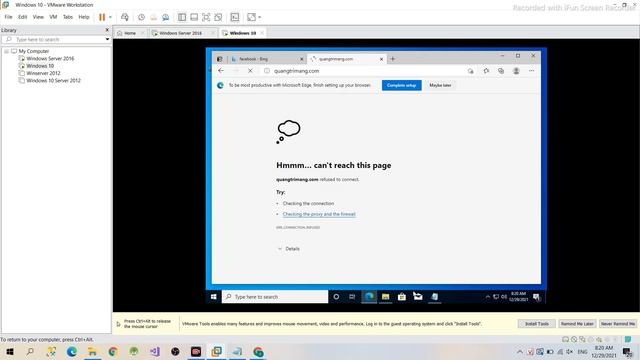This screenshot has height=360, width=640.
Task: Close the quangtrimang.com browser tab
Action: pos(381,59)
